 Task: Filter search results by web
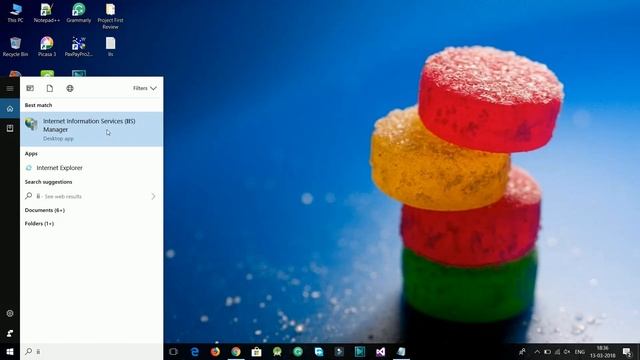pos(70,88)
